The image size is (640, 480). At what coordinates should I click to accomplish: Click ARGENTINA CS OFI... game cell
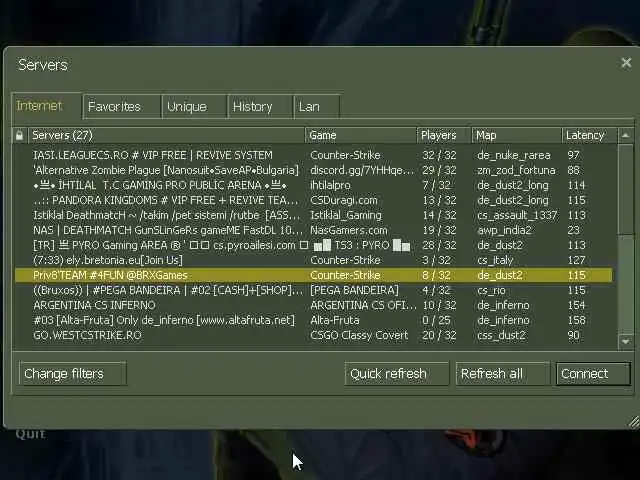(363, 305)
